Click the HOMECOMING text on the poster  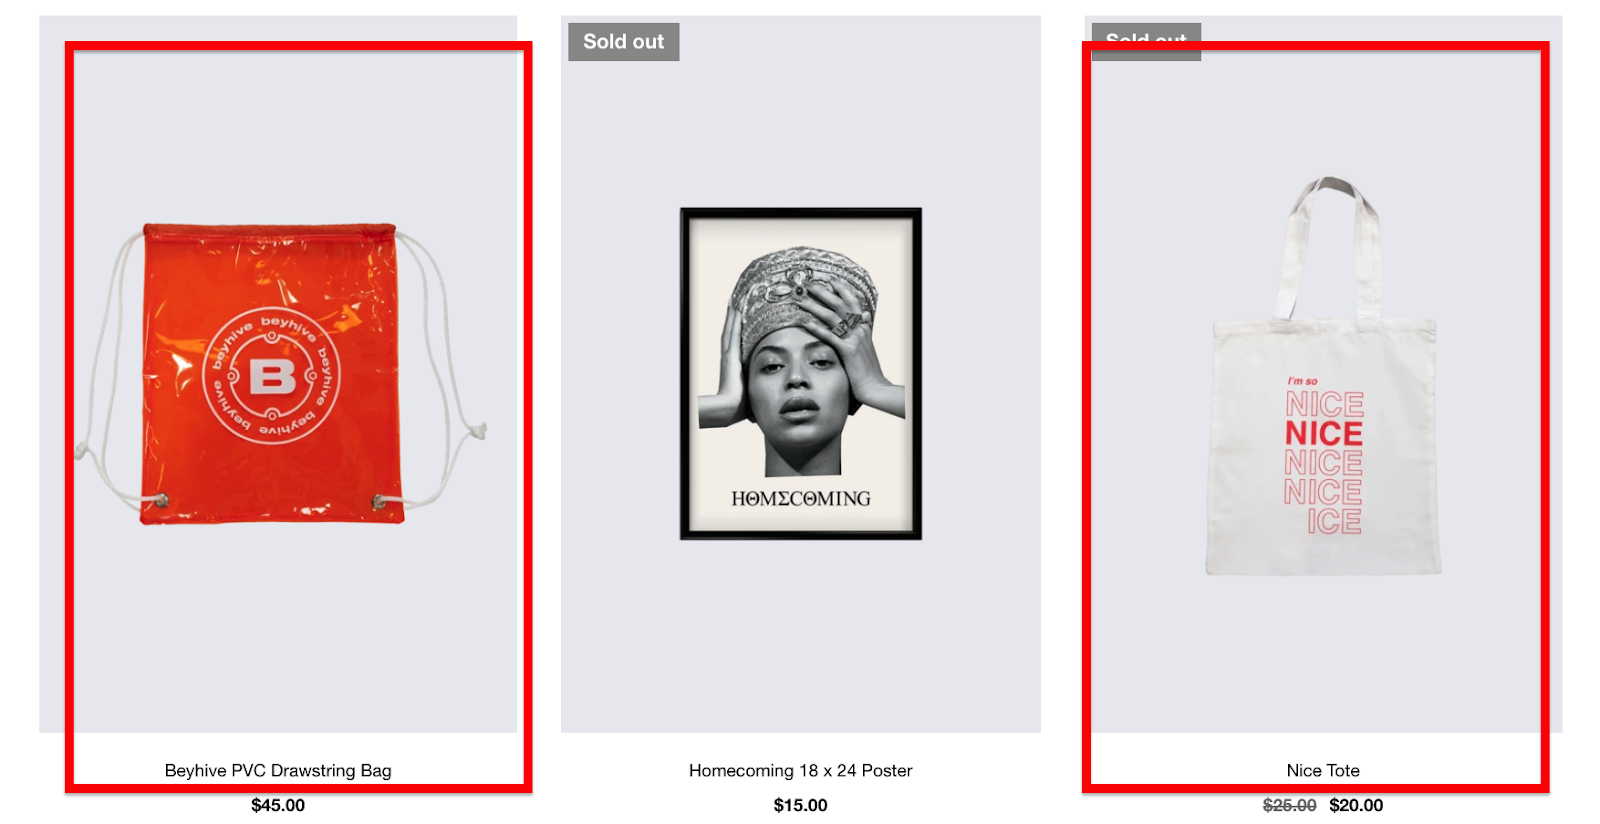pos(801,498)
